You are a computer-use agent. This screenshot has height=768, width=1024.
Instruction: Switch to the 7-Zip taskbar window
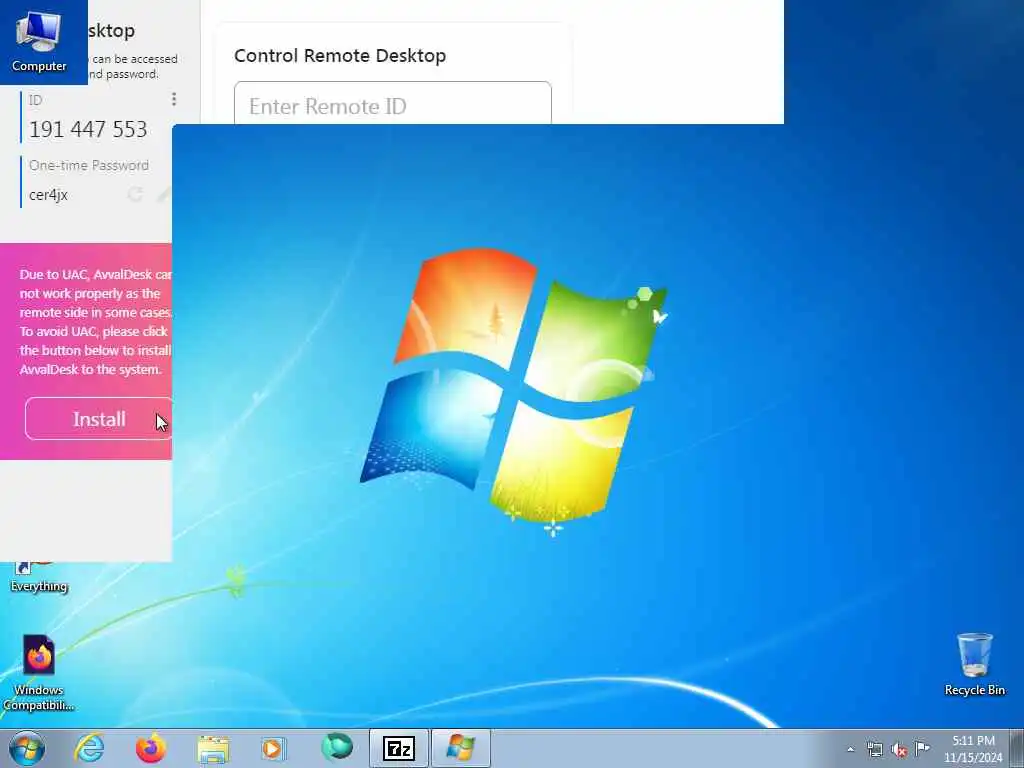pyautogui.click(x=399, y=748)
